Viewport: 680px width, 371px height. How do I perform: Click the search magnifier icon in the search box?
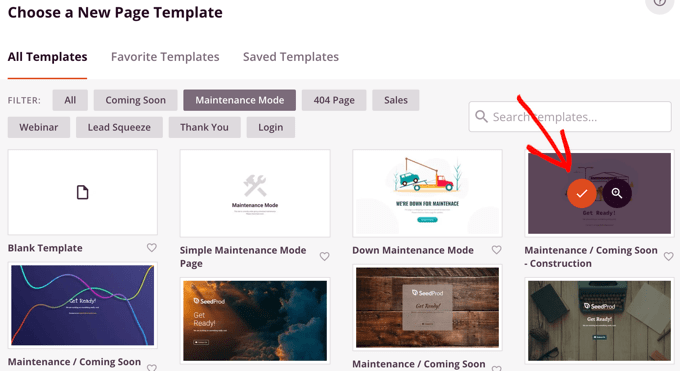(481, 116)
